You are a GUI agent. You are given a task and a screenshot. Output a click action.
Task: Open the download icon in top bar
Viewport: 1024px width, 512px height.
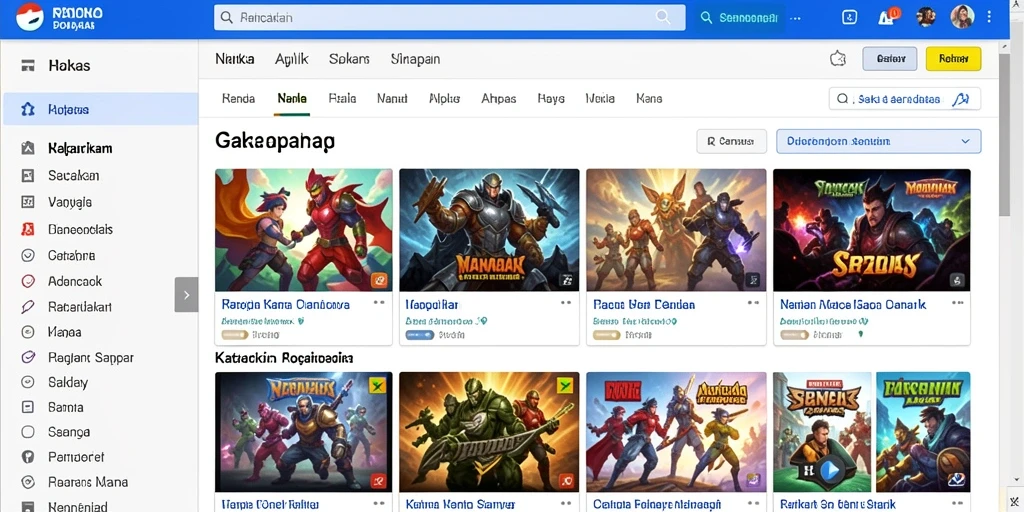click(850, 18)
